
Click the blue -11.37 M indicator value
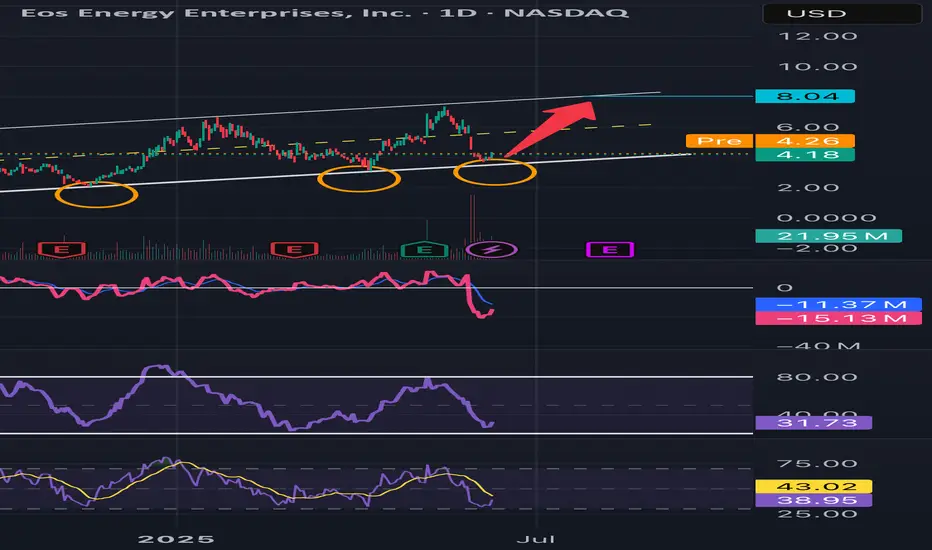coord(838,304)
